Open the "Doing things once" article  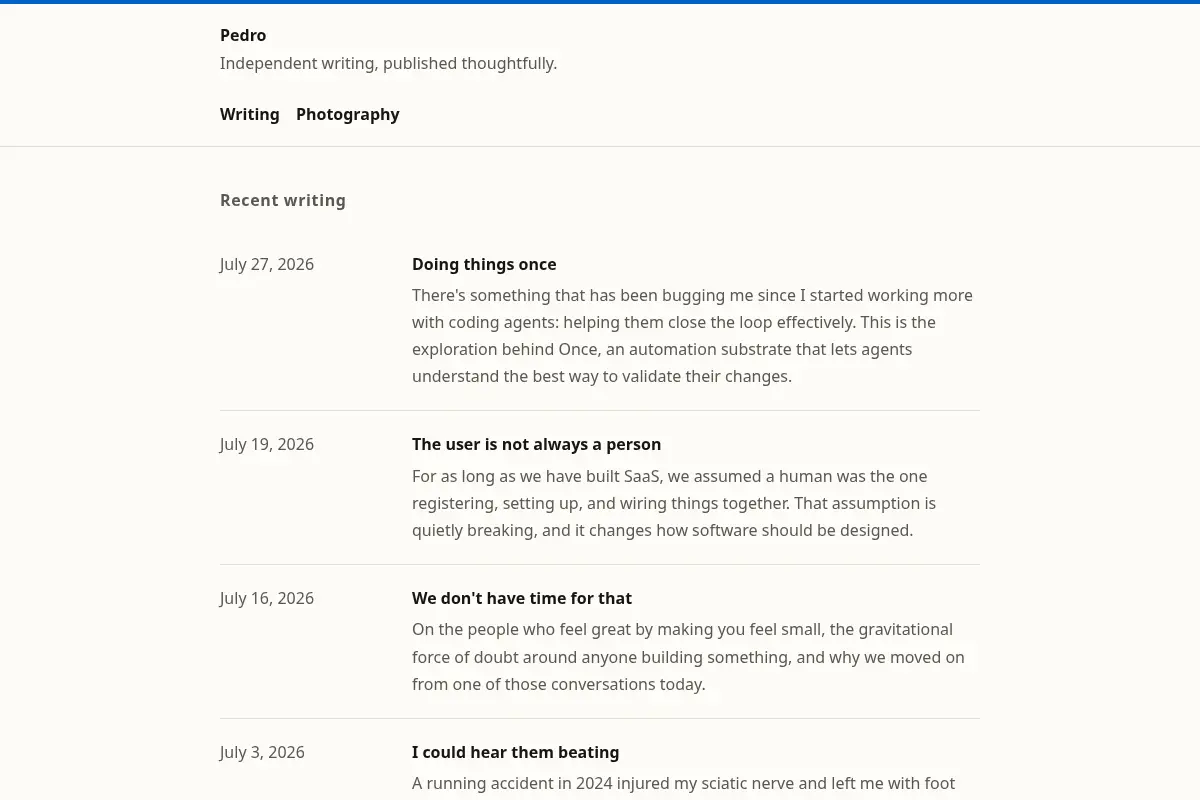pyautogui.click(x=484, y=264)
